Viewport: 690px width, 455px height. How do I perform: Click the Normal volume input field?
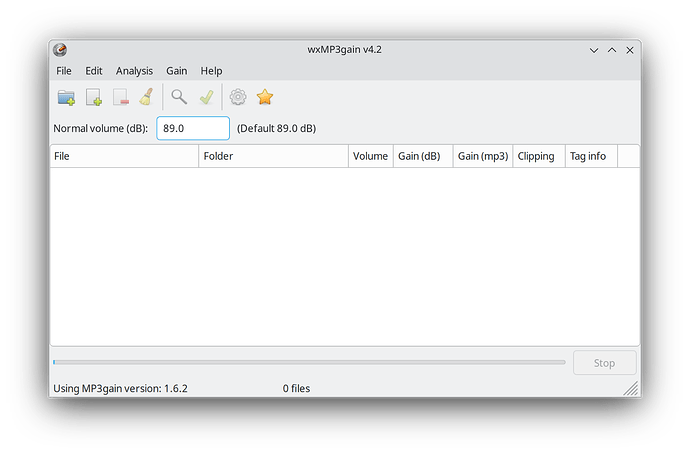point(193,128)
